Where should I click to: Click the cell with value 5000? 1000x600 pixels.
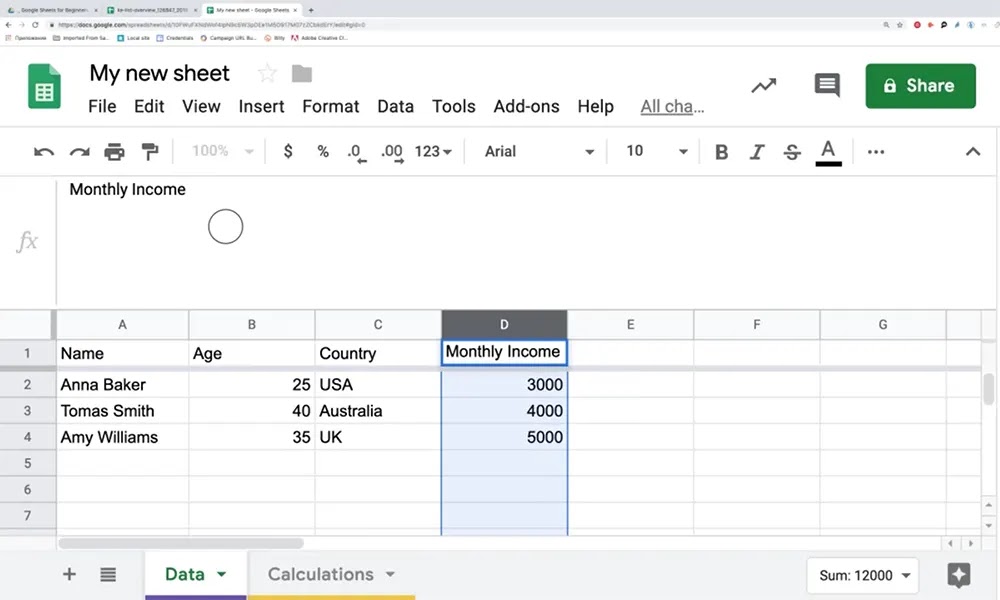[x=504, y=437]
